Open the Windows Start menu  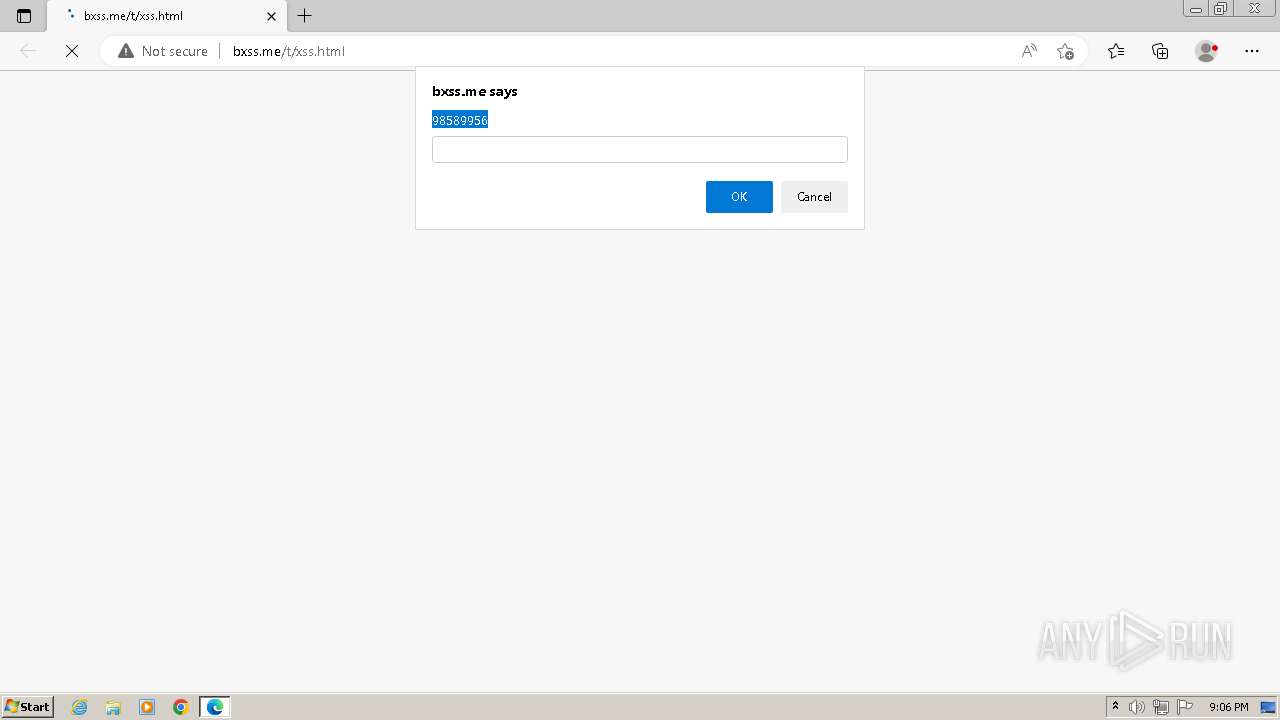pyautogui.click(x=27, y=707)
